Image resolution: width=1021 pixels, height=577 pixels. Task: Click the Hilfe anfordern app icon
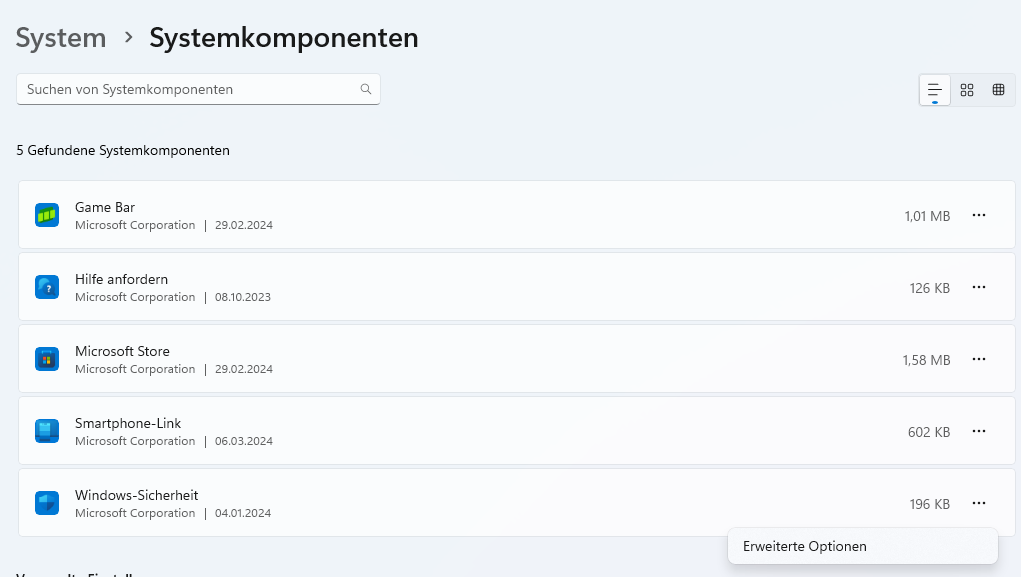[x=47, y=287]
